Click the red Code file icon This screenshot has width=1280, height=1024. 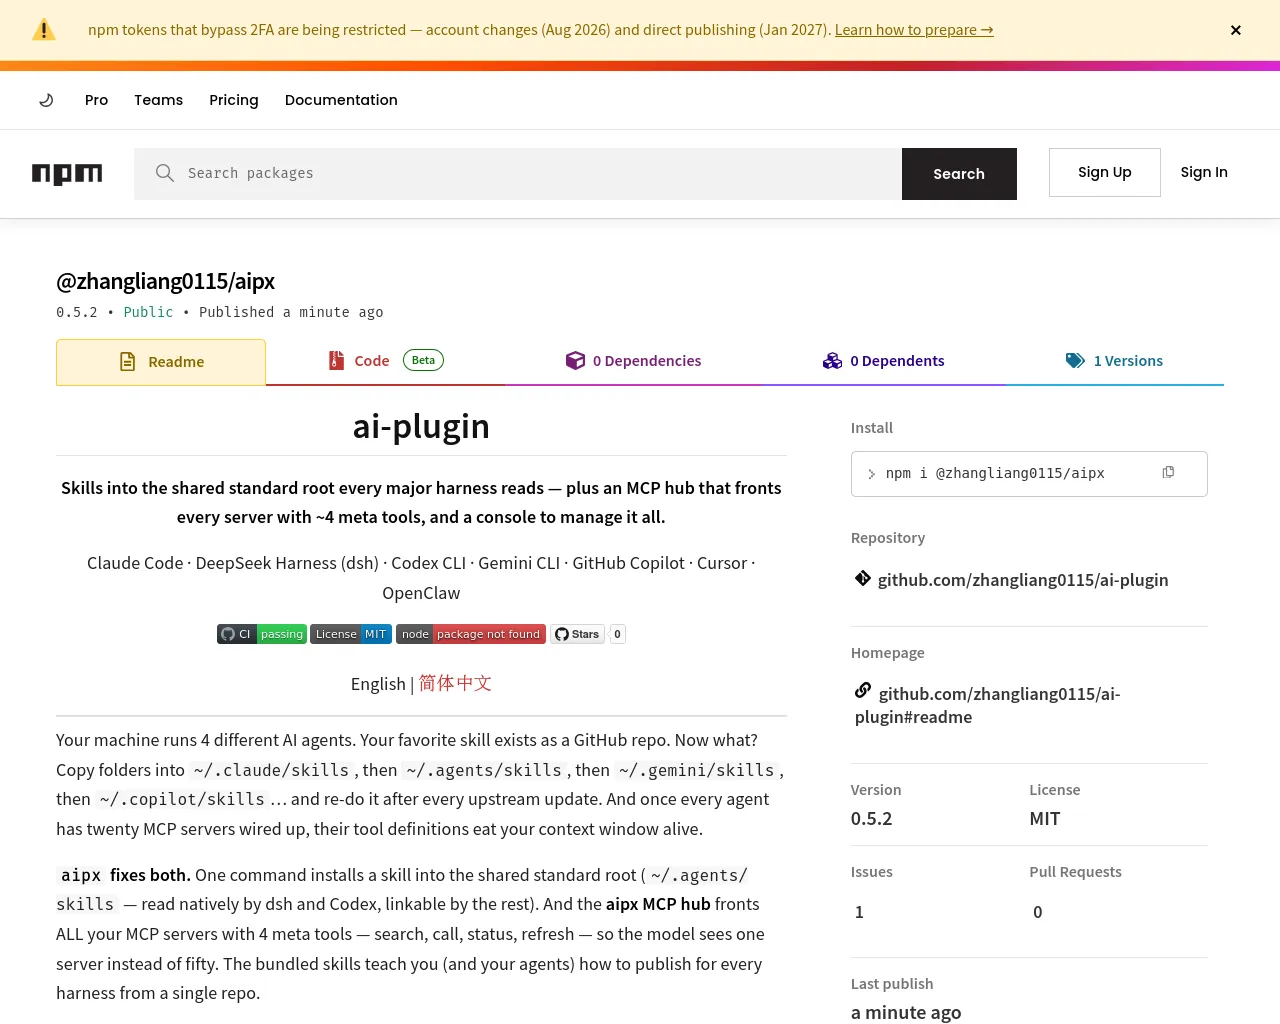tap(336, 360)
